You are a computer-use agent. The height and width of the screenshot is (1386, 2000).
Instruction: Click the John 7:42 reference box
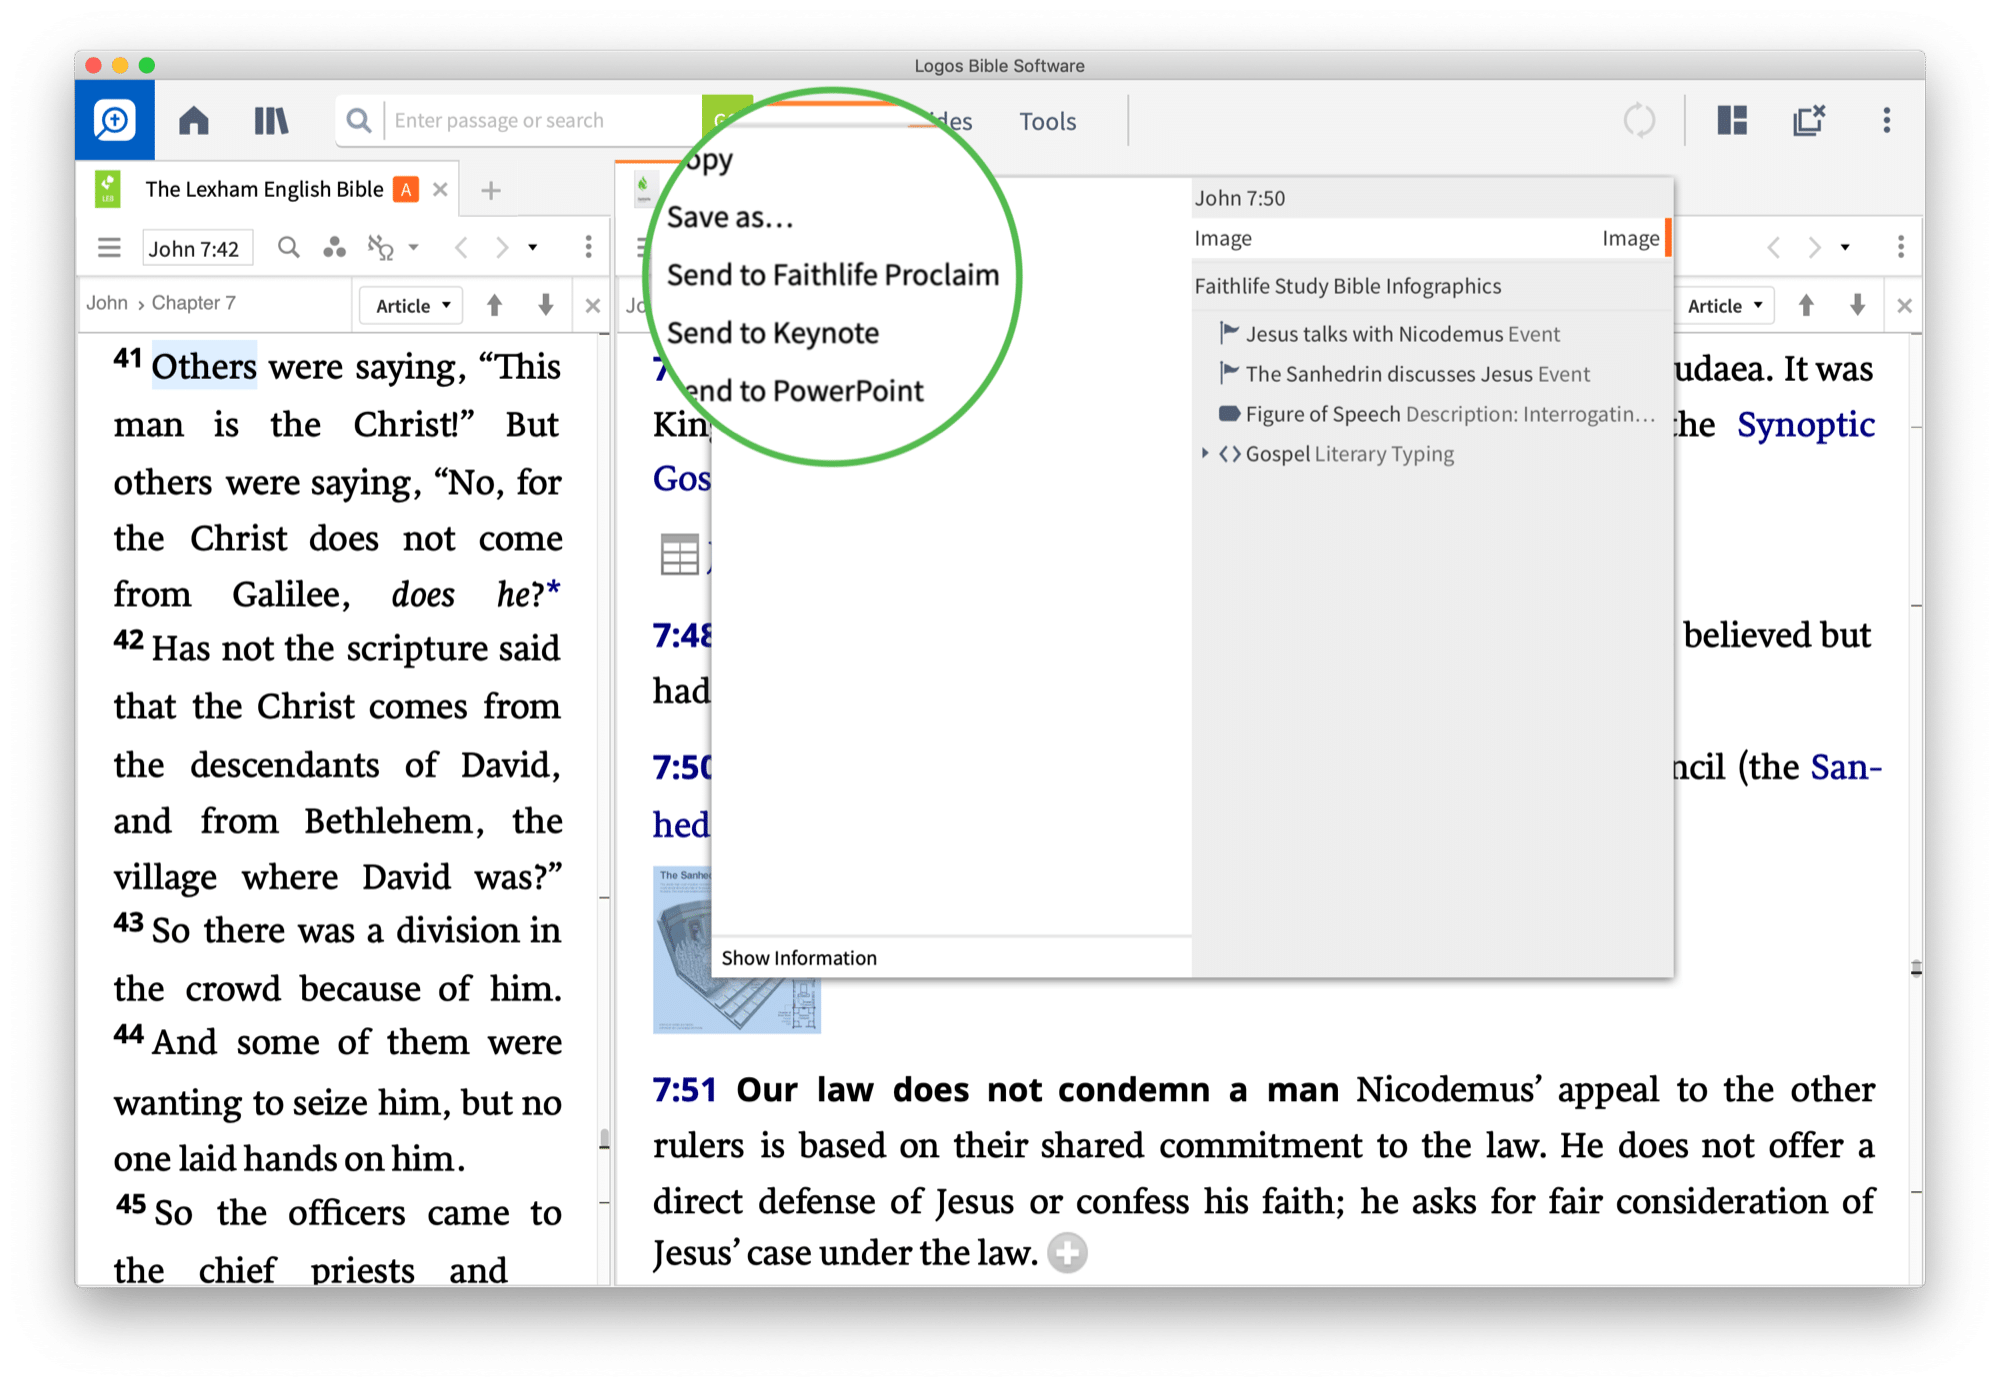click(x=196, y=248)
